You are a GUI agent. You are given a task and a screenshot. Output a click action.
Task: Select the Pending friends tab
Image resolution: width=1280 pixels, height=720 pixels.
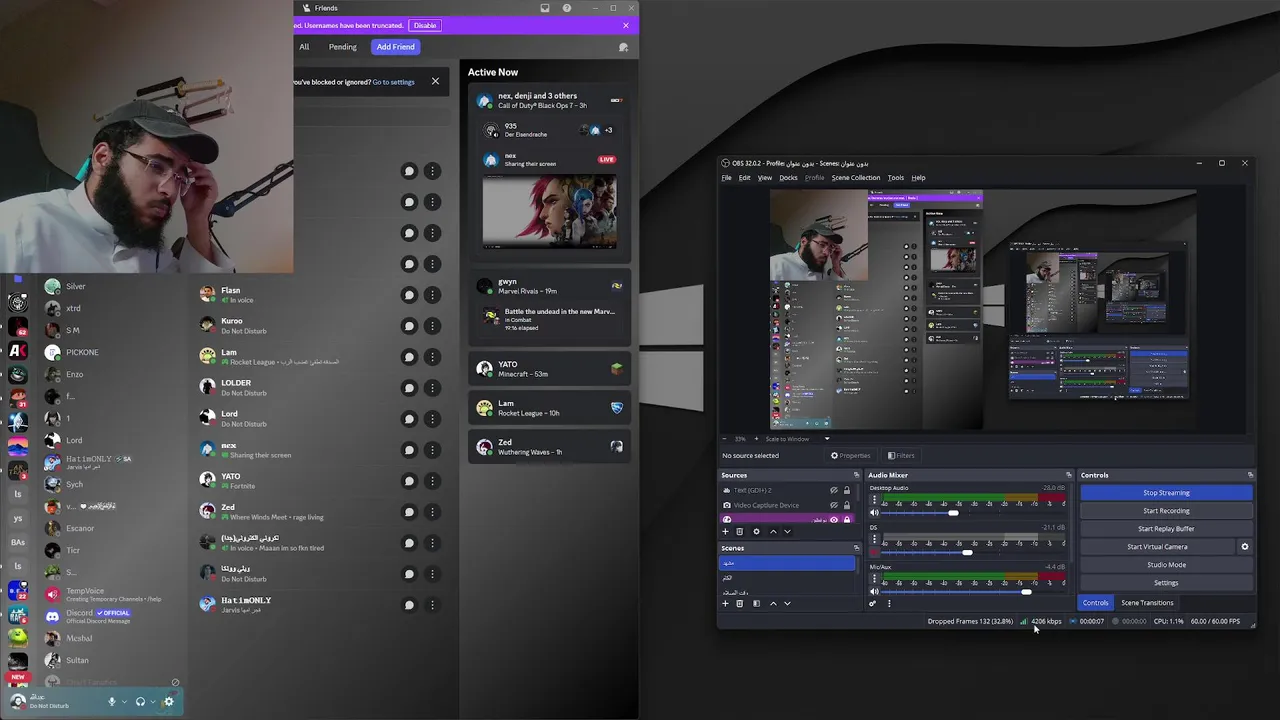[x=343, y=47]
